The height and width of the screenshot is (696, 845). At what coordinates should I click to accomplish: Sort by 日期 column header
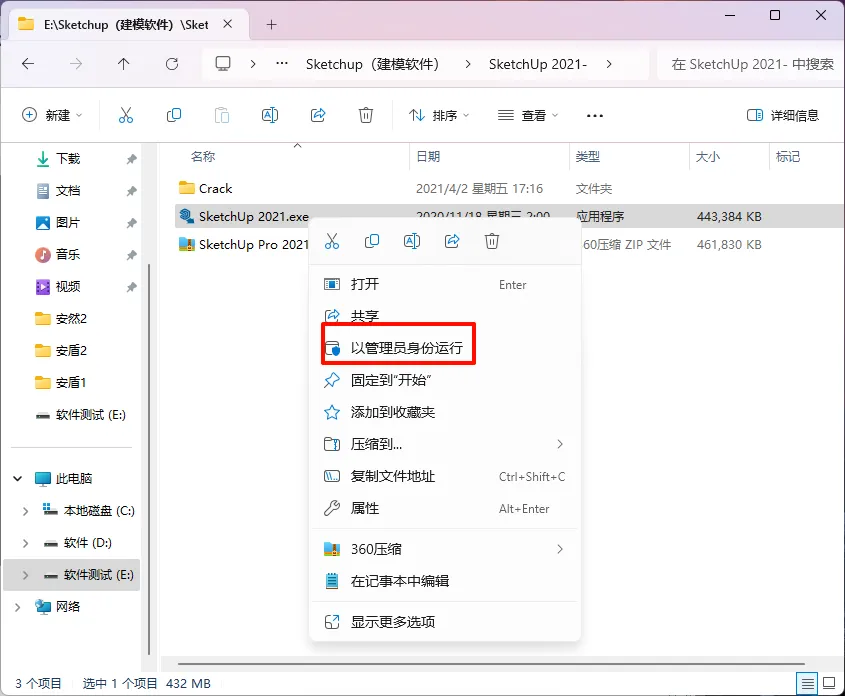click(428, 157)
